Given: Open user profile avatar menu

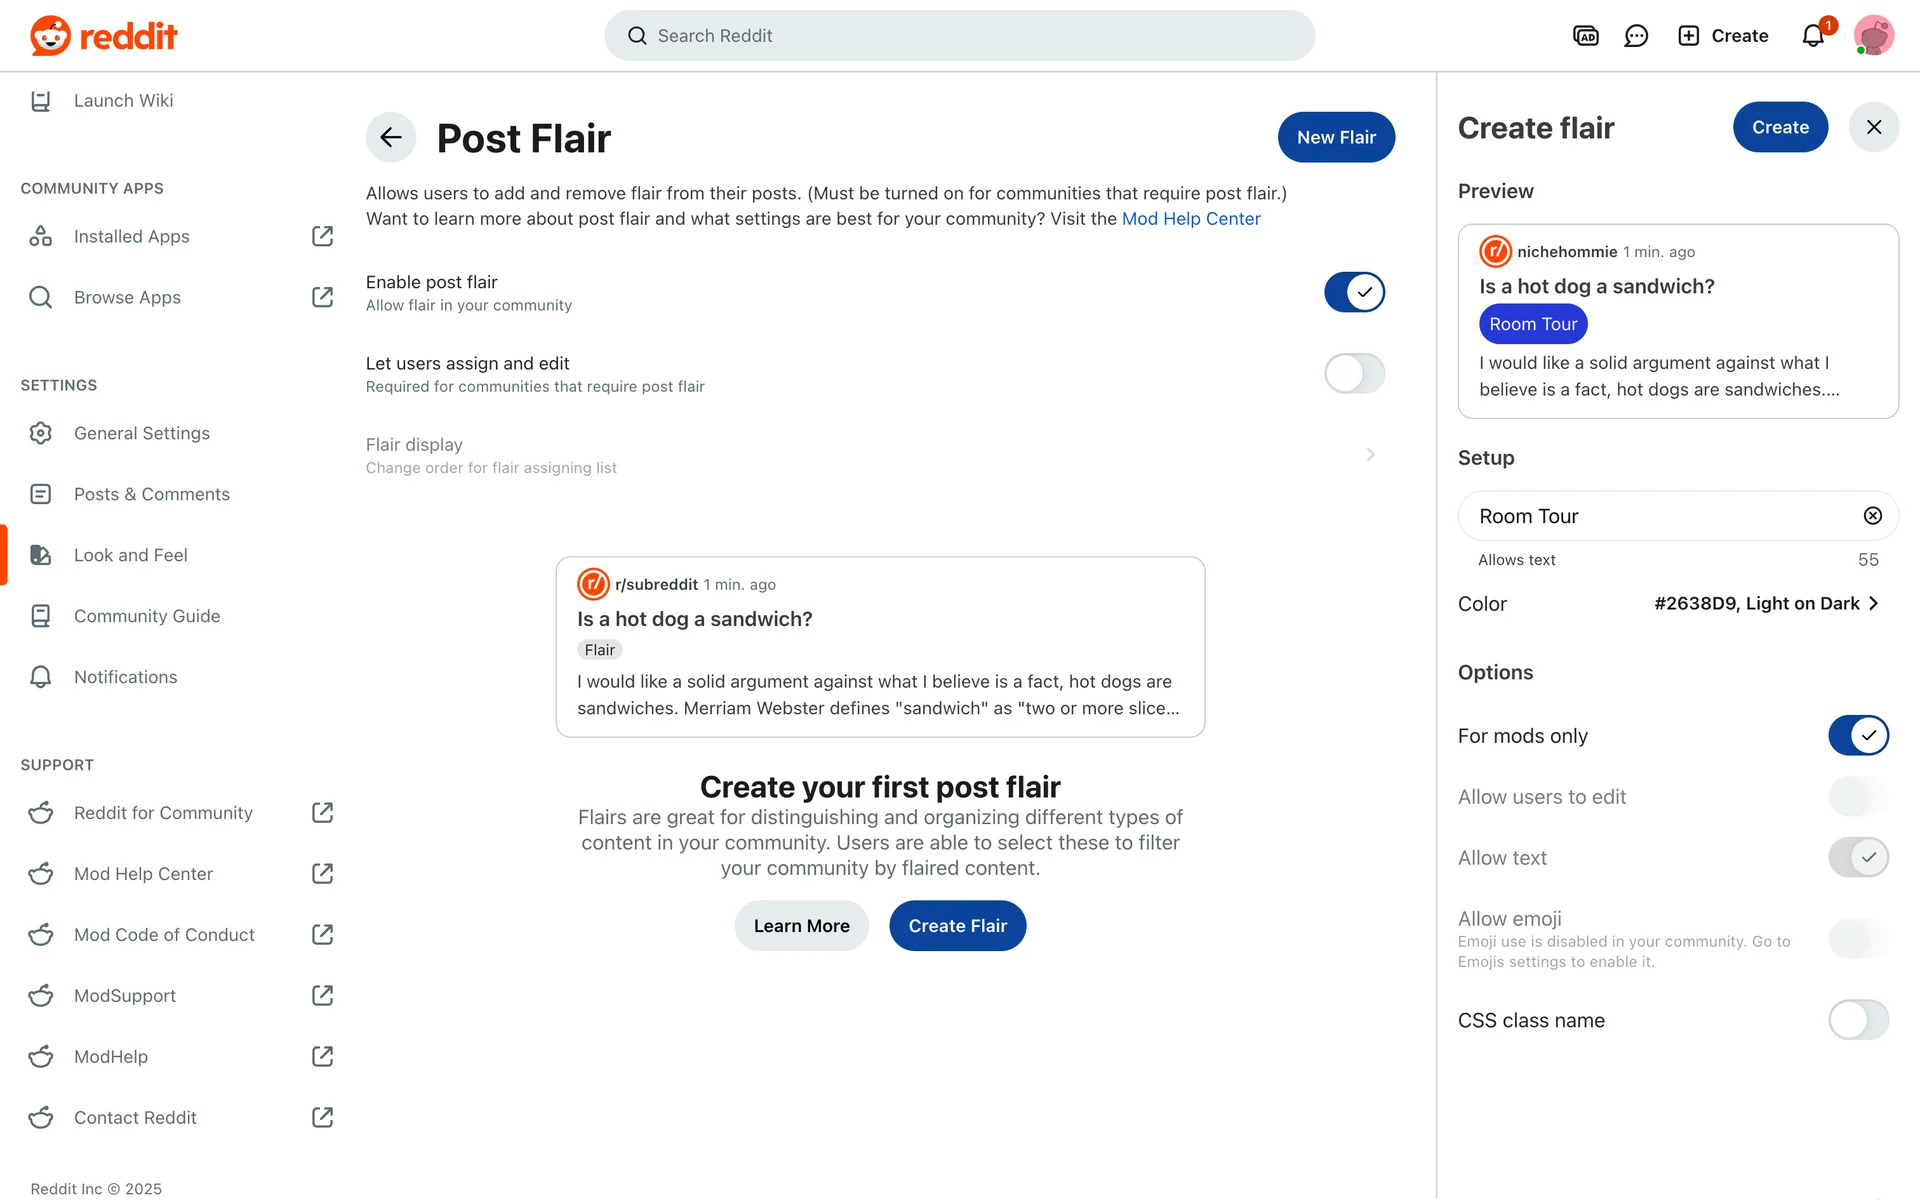Looking at the screenshot, I should click(x=1873, y=36).
